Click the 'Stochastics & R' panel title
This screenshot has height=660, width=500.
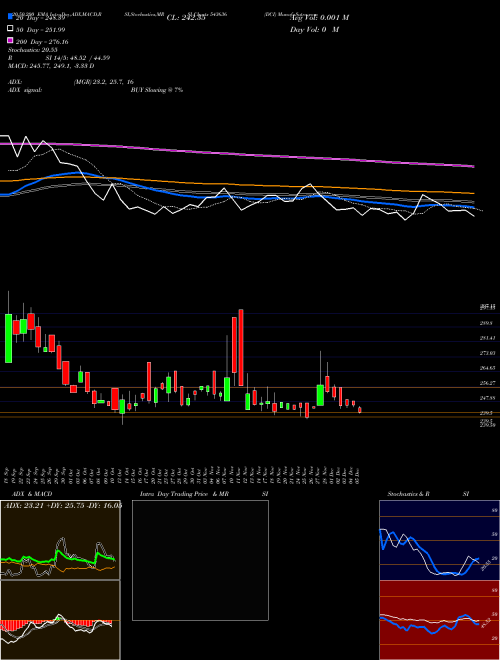[409, 494]
